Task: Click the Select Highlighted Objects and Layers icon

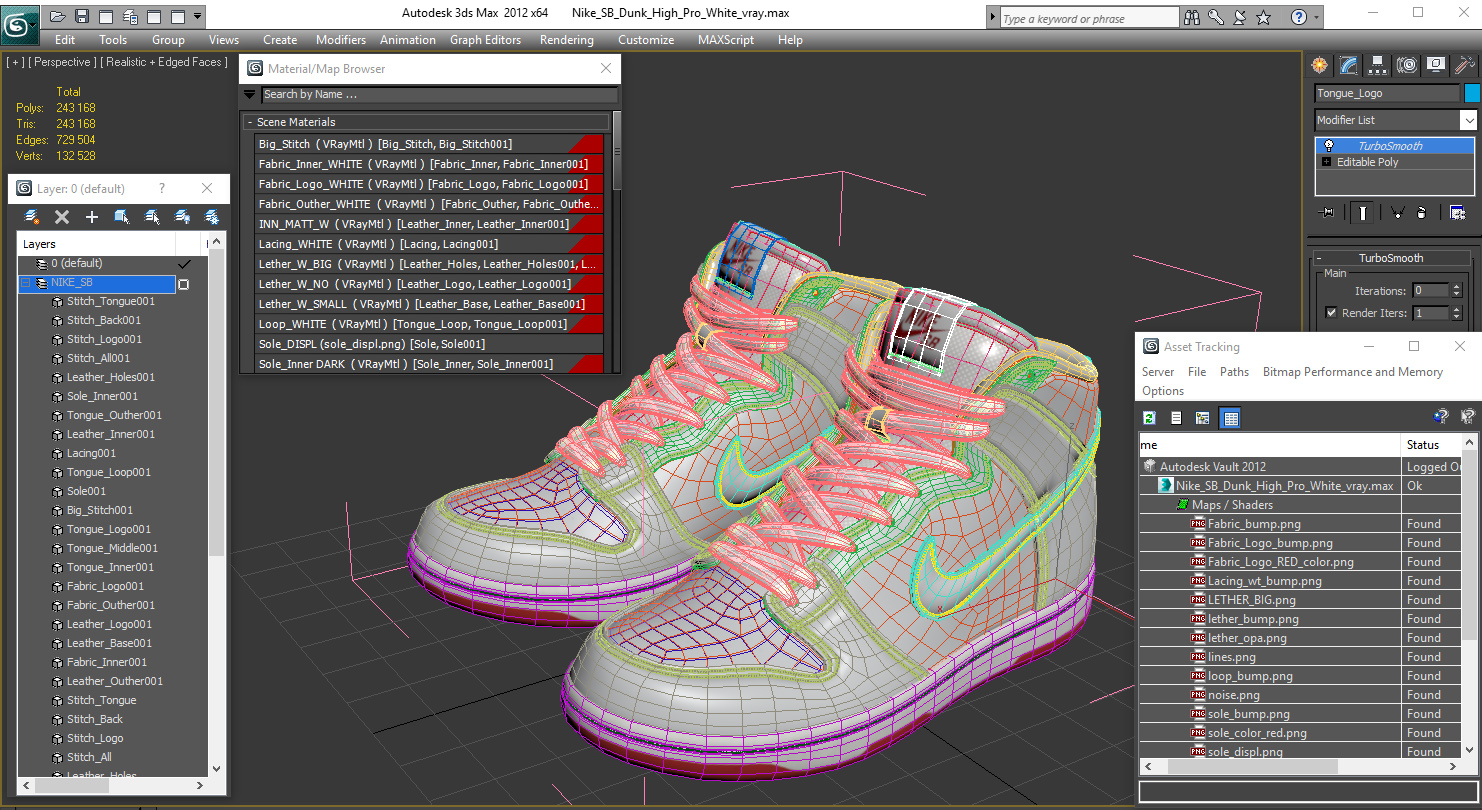Action: [122, 216]
